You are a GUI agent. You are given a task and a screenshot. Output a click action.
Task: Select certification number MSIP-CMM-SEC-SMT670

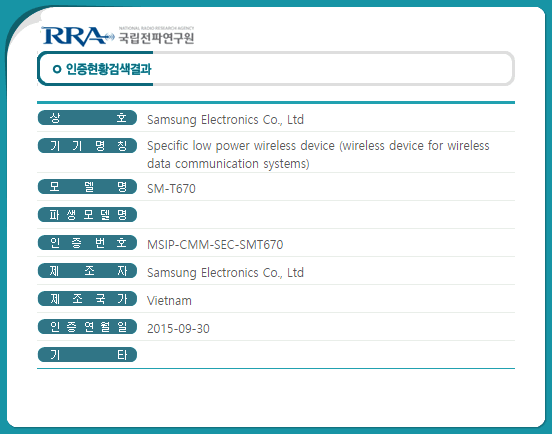coord(215,245)
